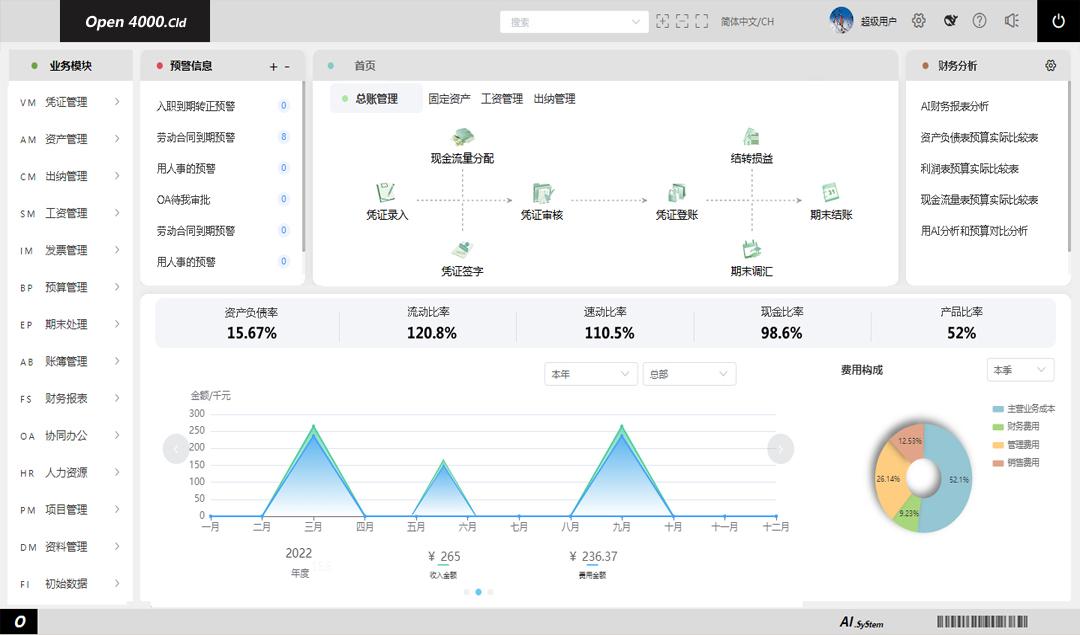Open the 凭证登账 posting icon
Viewport: 1080px width, 635px height.
(677, 192)
